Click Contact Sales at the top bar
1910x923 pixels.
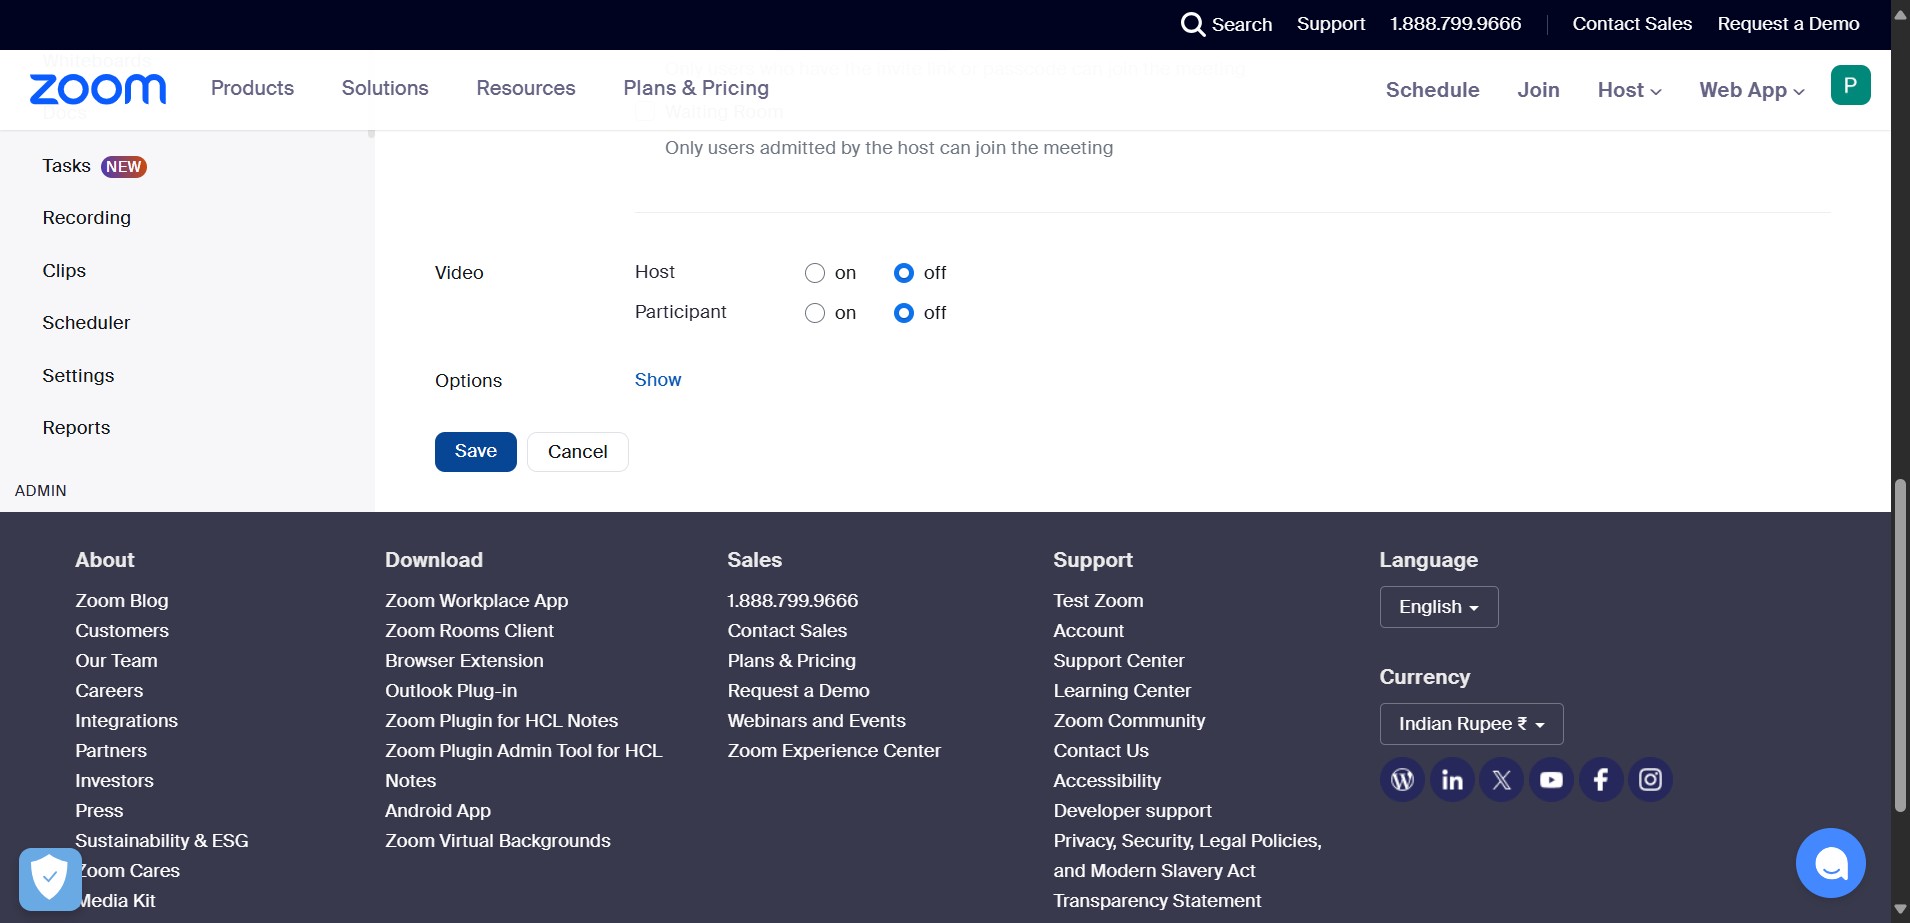click(x=1632, y=24)
